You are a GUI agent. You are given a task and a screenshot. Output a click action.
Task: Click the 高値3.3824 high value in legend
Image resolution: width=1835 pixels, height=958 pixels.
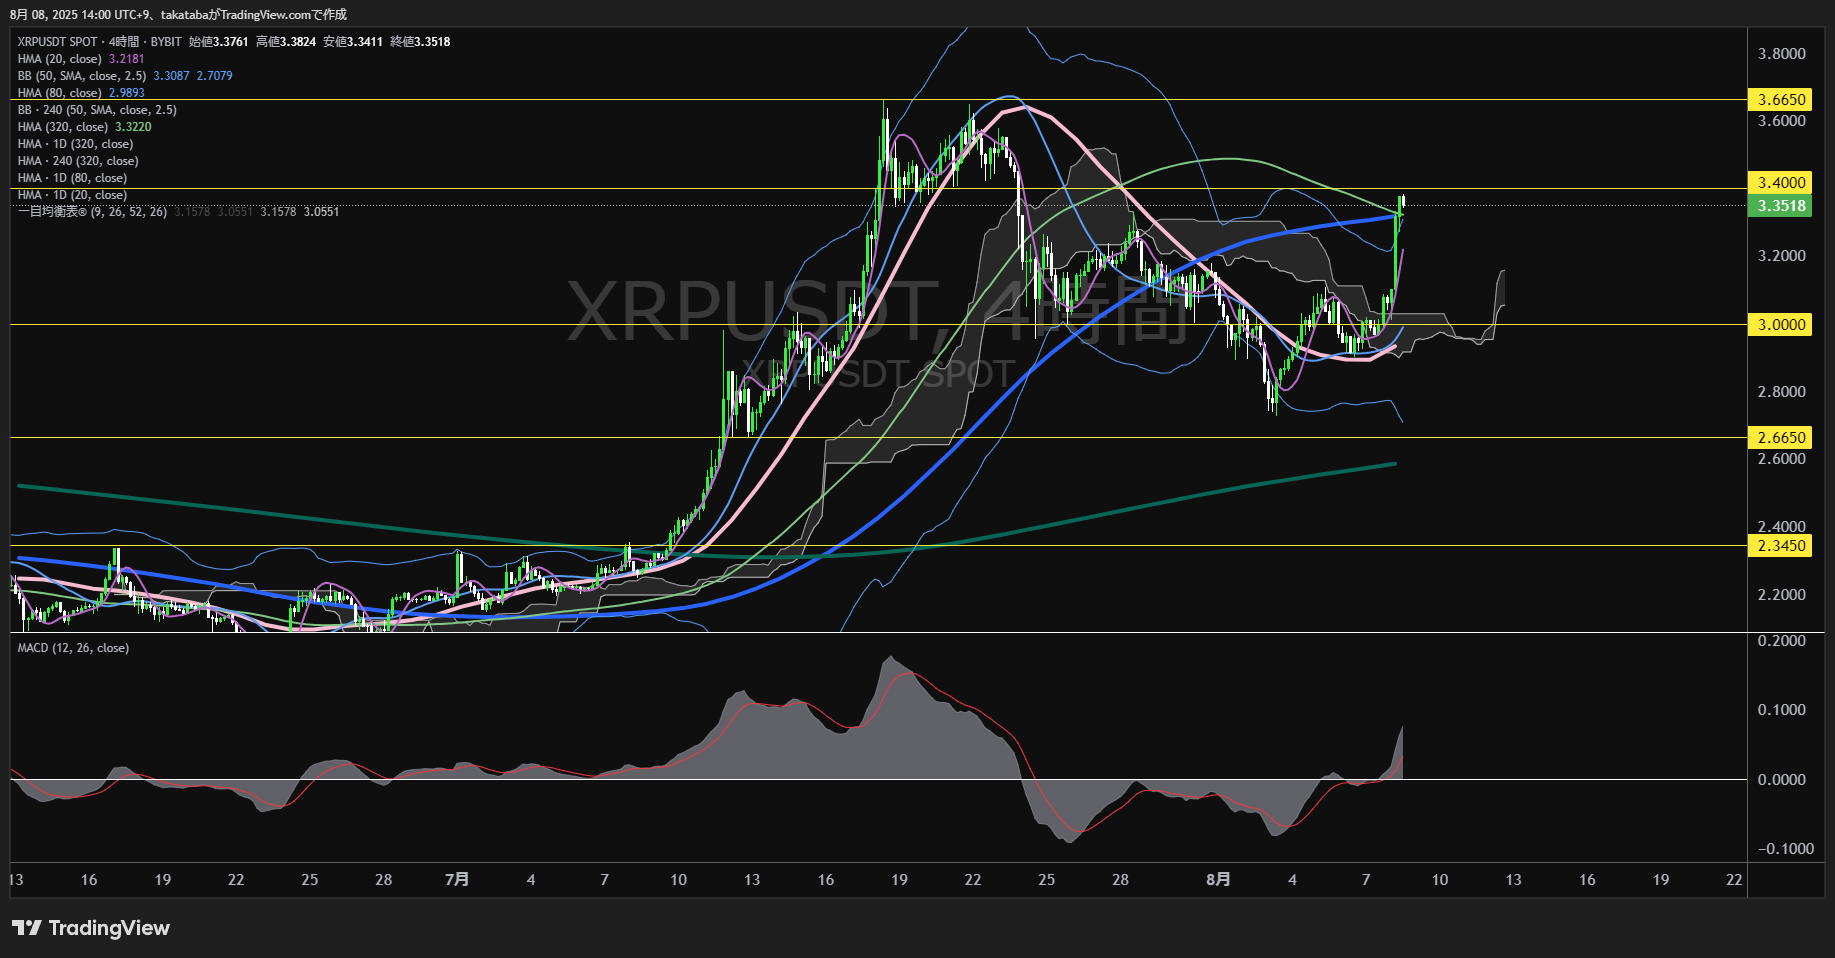click(286, 42)
